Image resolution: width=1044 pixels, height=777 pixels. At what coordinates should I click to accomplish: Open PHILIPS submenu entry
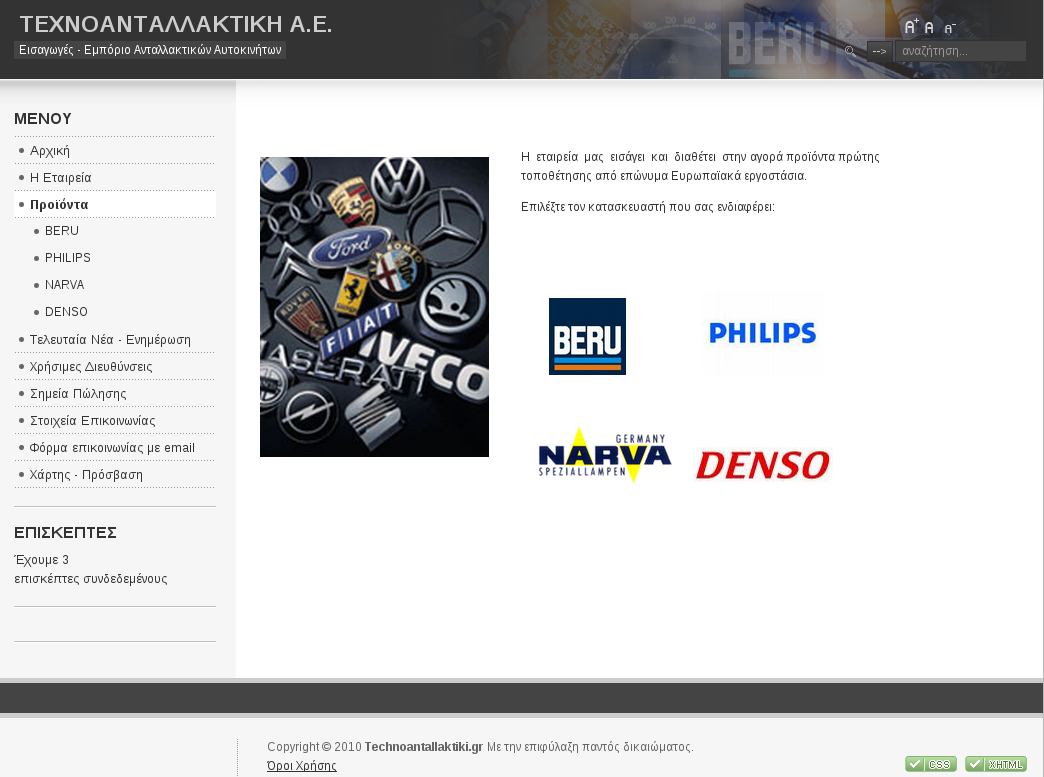pos(67,258)
